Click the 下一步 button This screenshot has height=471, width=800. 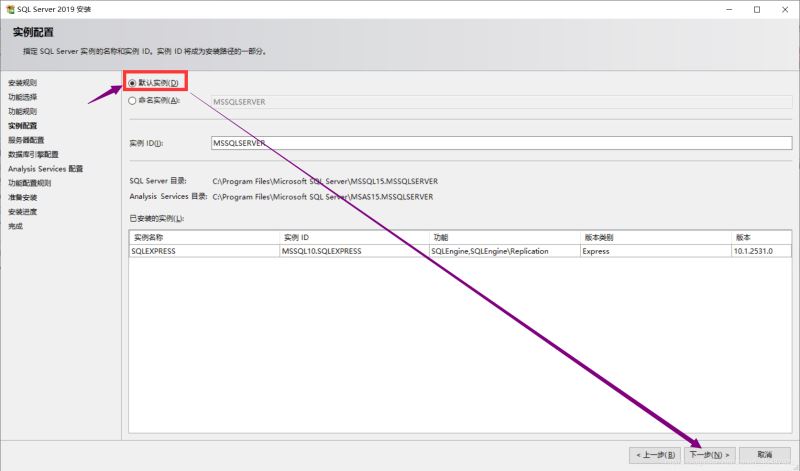(x=710, y=454)
